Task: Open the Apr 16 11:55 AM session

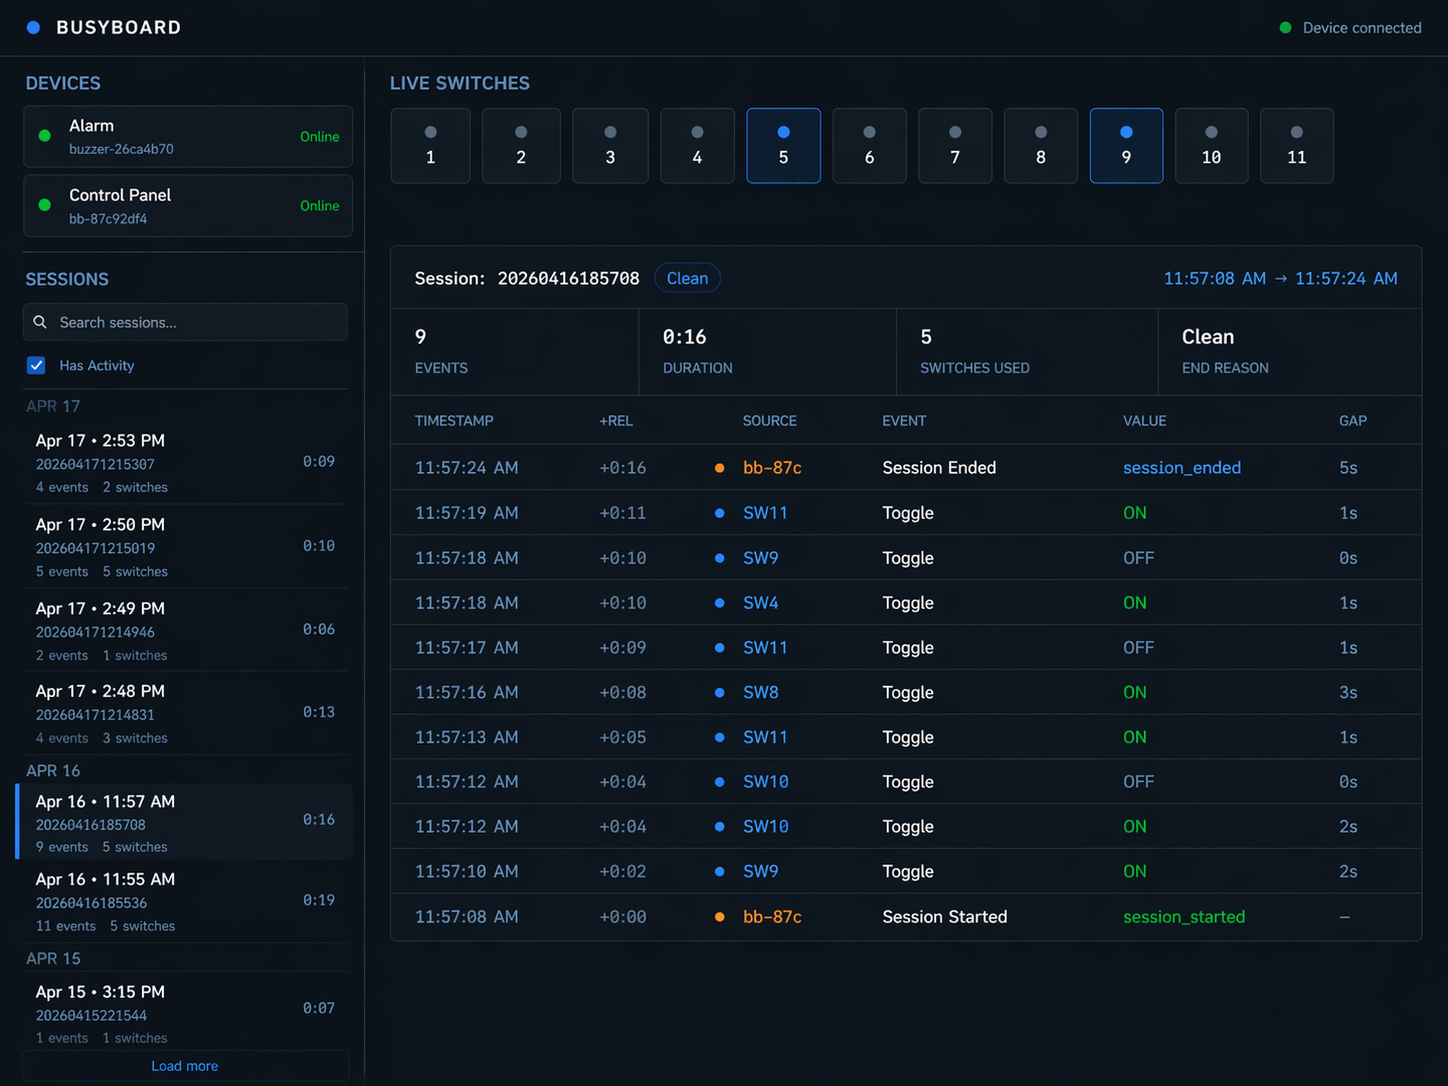Action: pos(185,901)
